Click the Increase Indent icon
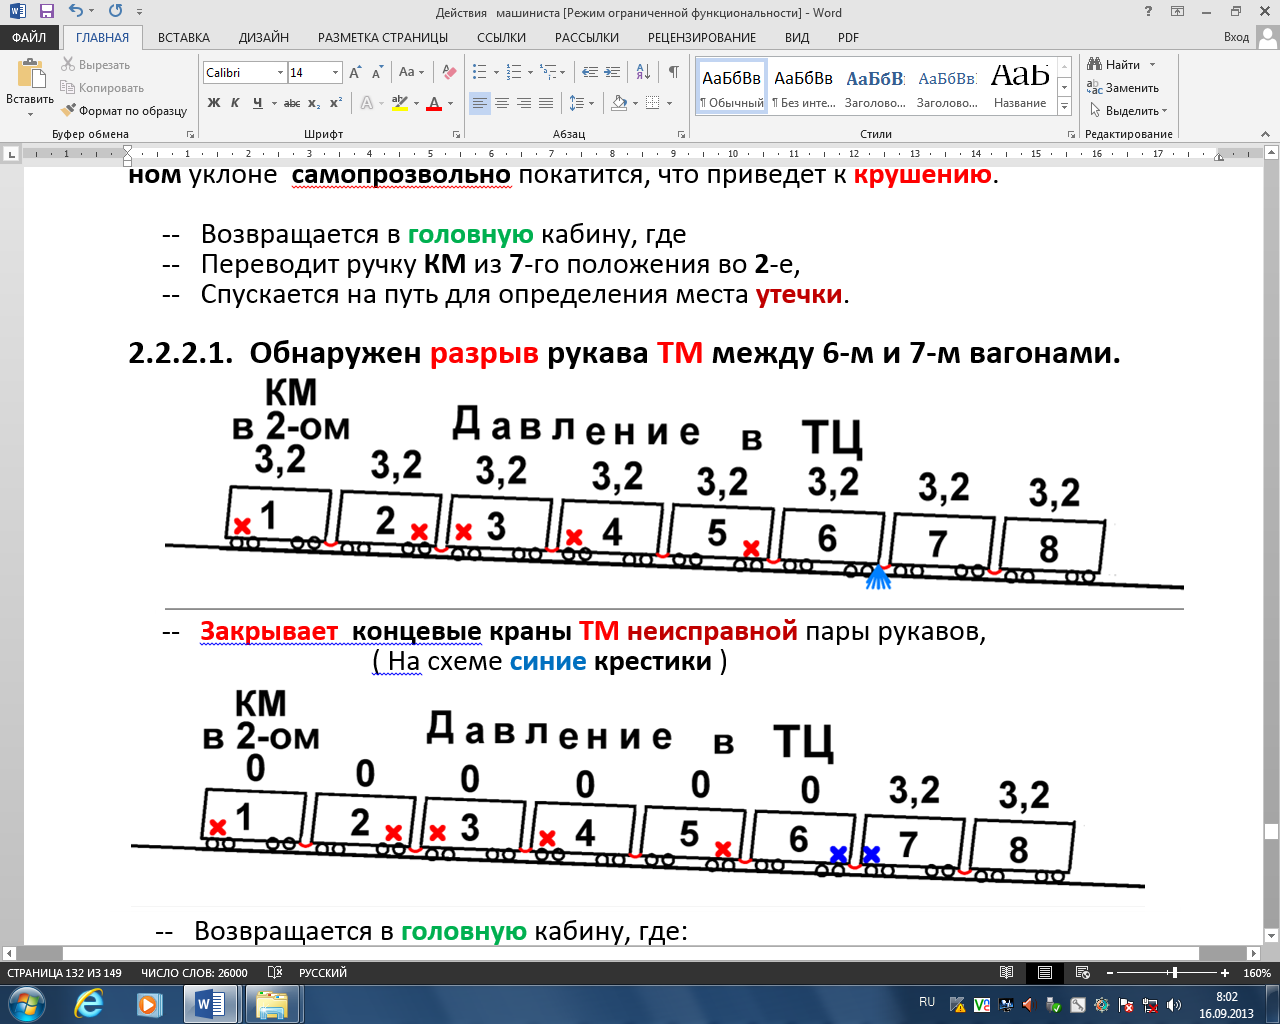 pyautogui.click(x=613, y=72)
